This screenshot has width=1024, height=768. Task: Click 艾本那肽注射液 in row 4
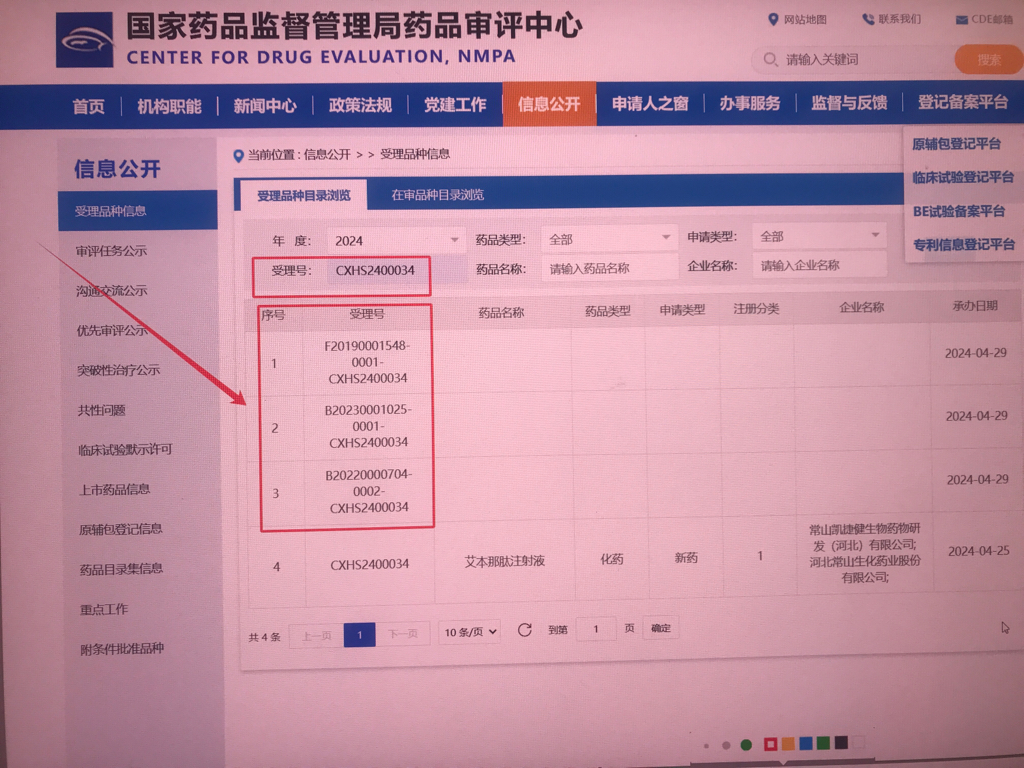pos(504,561)
